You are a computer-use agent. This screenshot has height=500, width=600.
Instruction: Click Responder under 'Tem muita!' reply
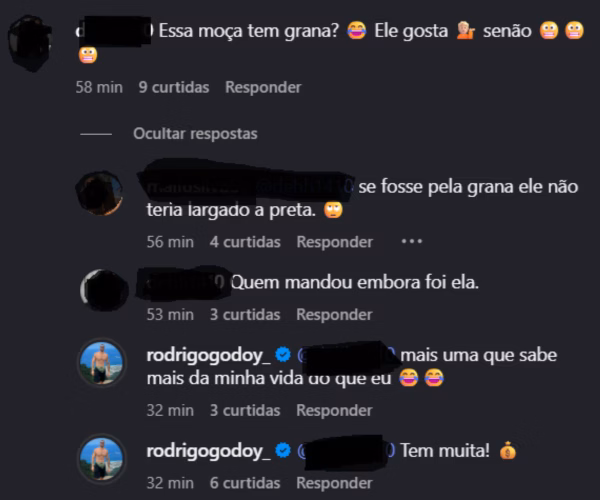(x=334, y=483)
